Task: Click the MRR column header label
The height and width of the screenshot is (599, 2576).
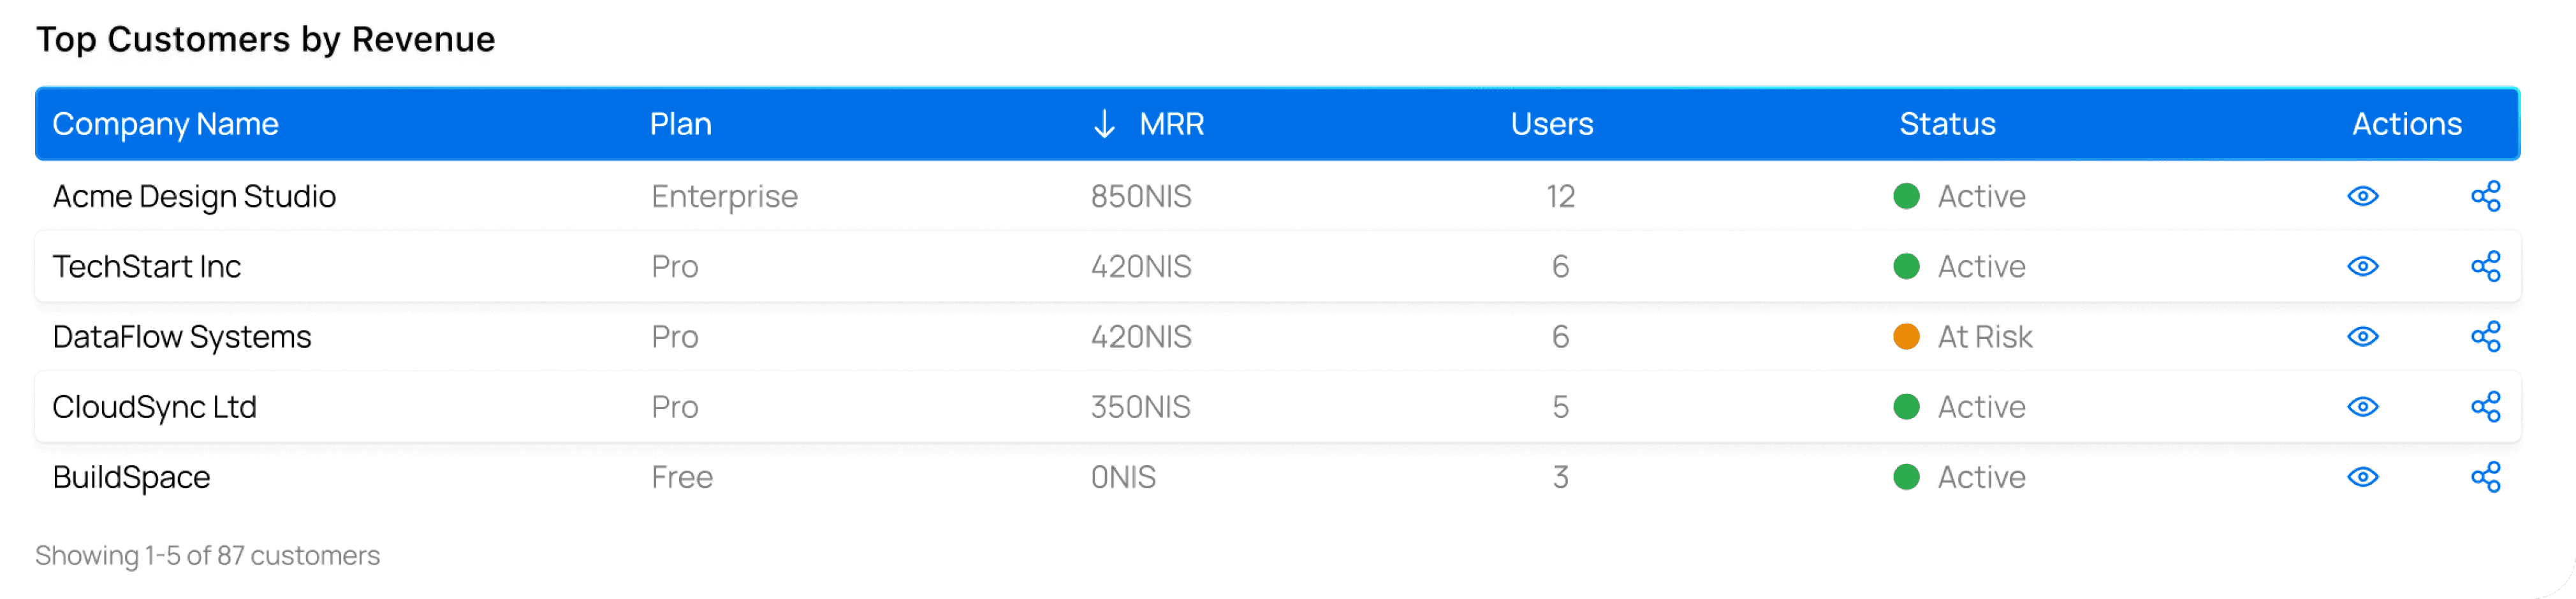Action: pos(1171,124)
